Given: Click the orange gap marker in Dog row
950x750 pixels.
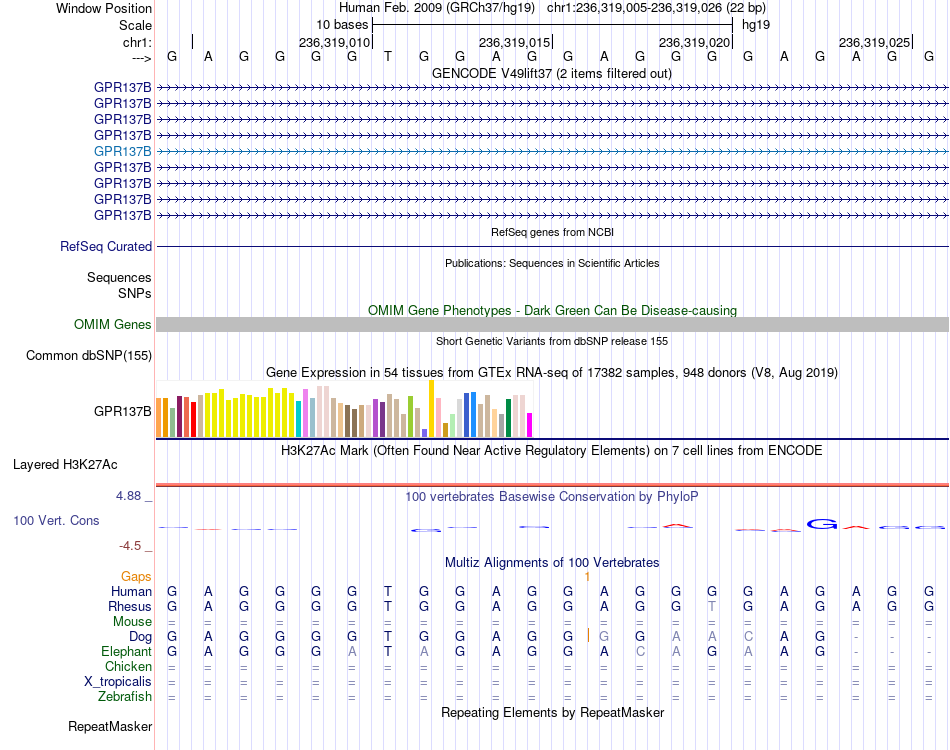Looking at the screenshot, I should (588, 636).
